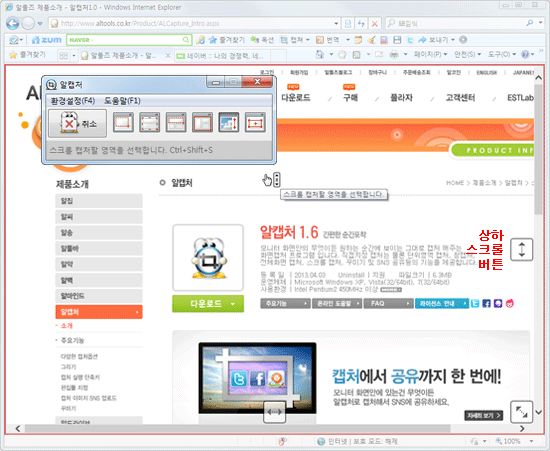Click the highlighted 알캡처 sidebar item
This screenshot has height=451, width=550.
(99, 312)
